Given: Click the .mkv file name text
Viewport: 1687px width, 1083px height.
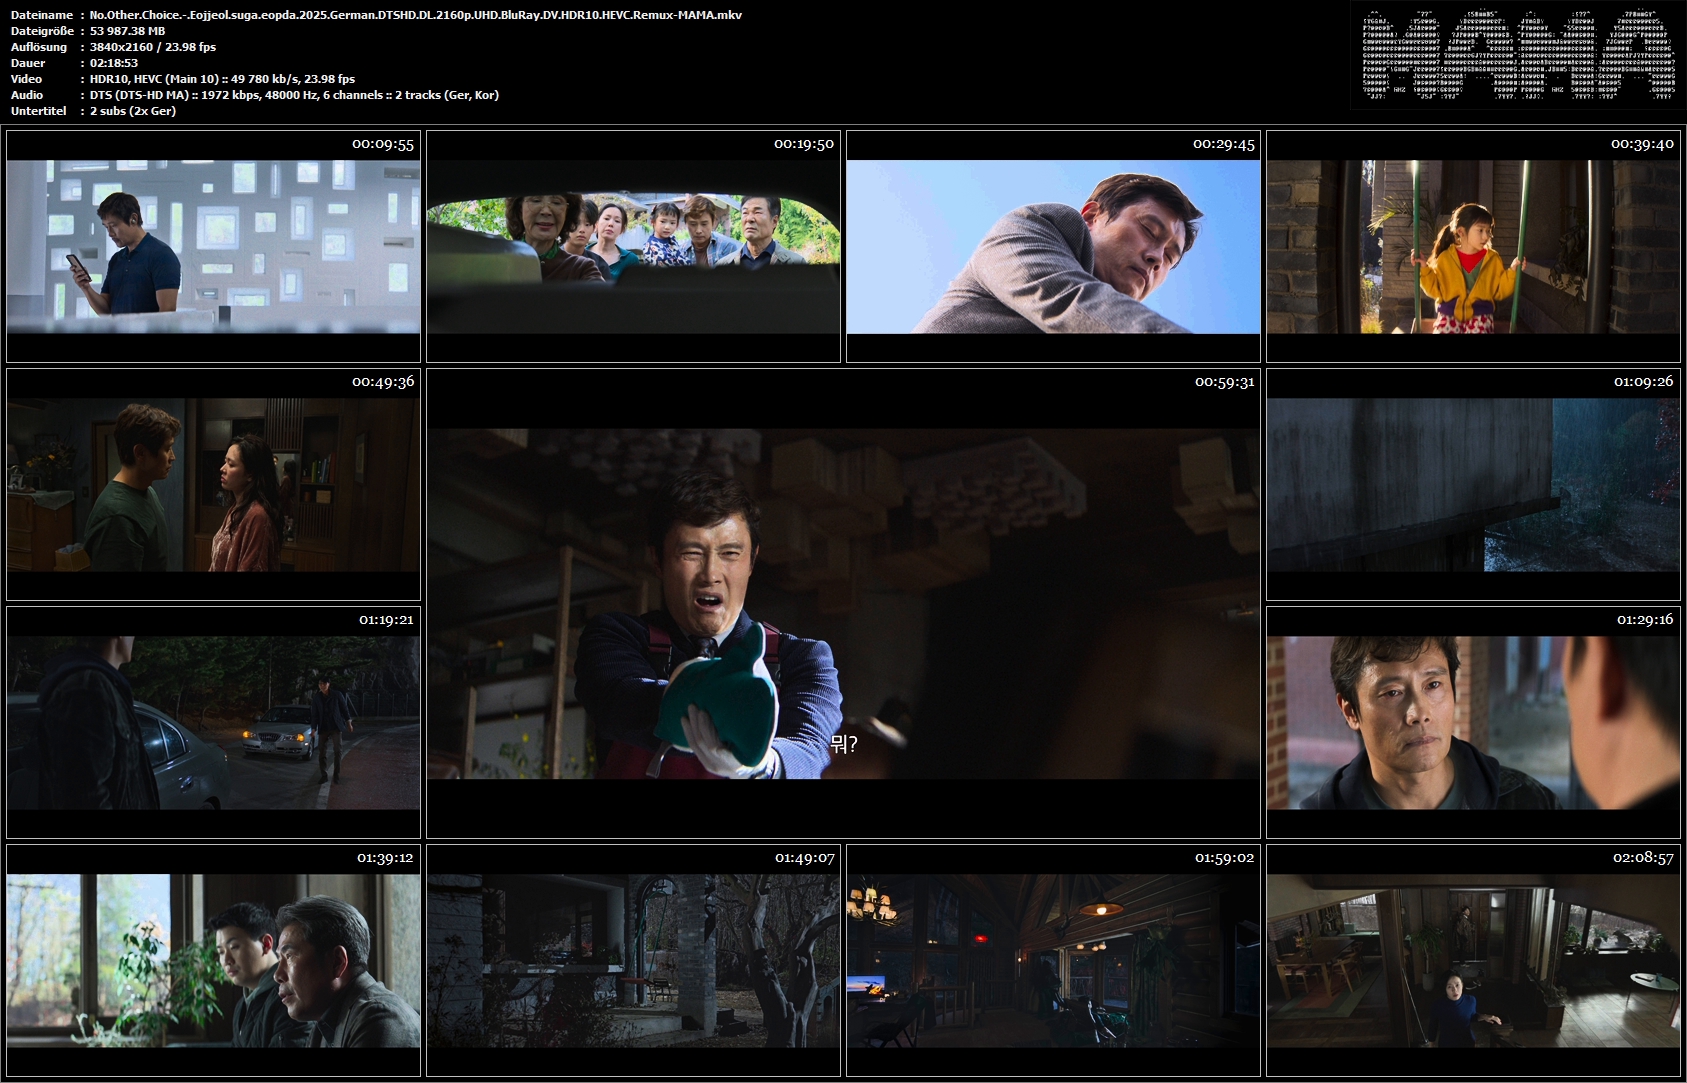Looking at the screenshot, I should (416, 15).
